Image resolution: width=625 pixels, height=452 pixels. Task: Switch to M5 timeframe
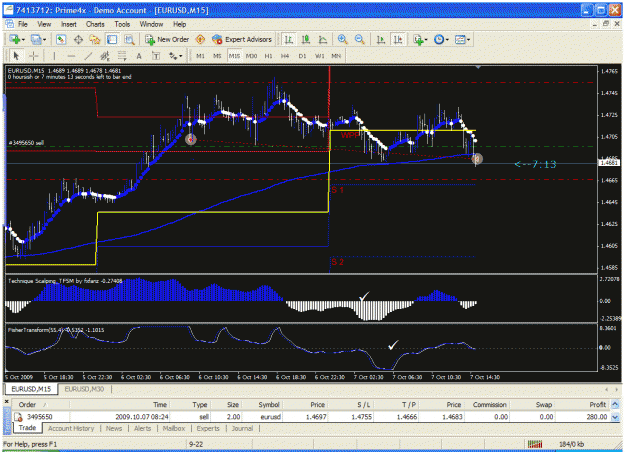coord(217,56)
